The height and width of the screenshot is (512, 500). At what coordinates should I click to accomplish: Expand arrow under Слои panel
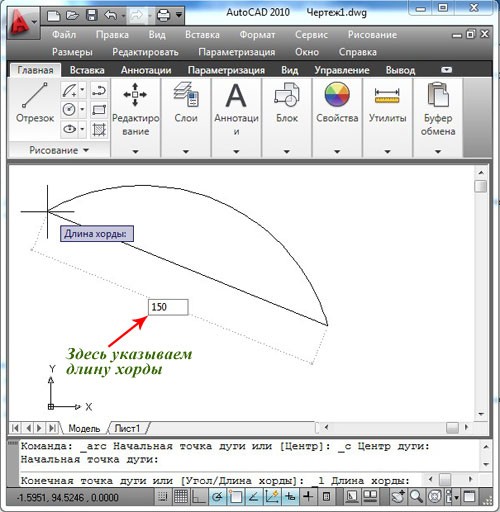click(x=186, y=152)
